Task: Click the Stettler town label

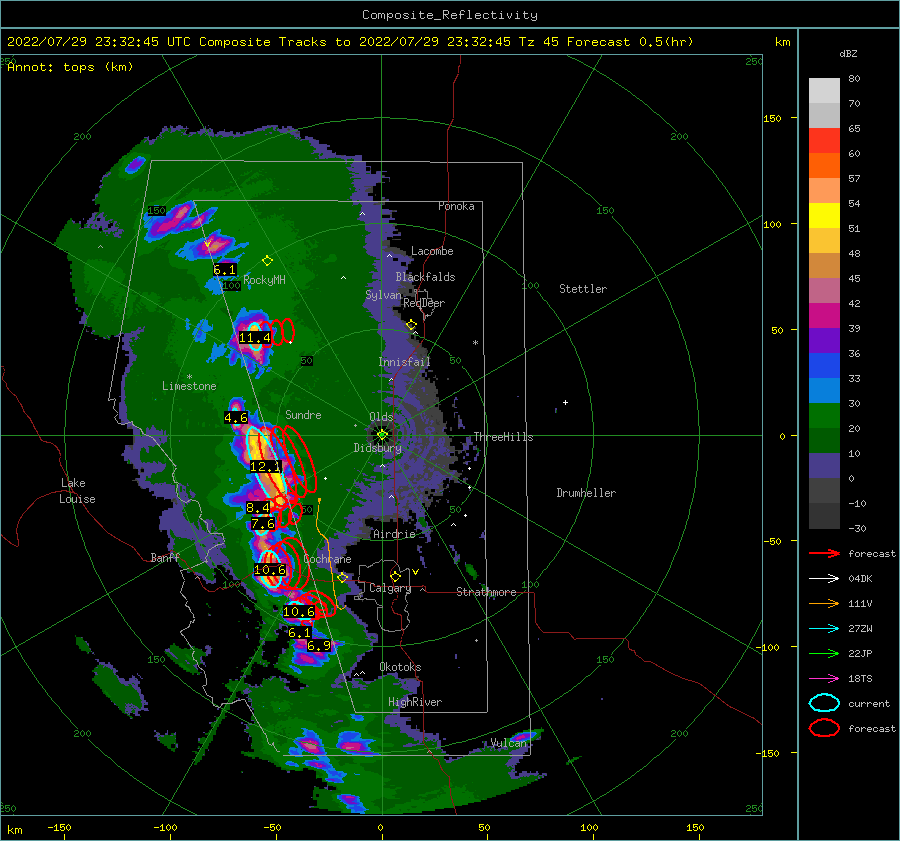Action: (x=583, y=289)
